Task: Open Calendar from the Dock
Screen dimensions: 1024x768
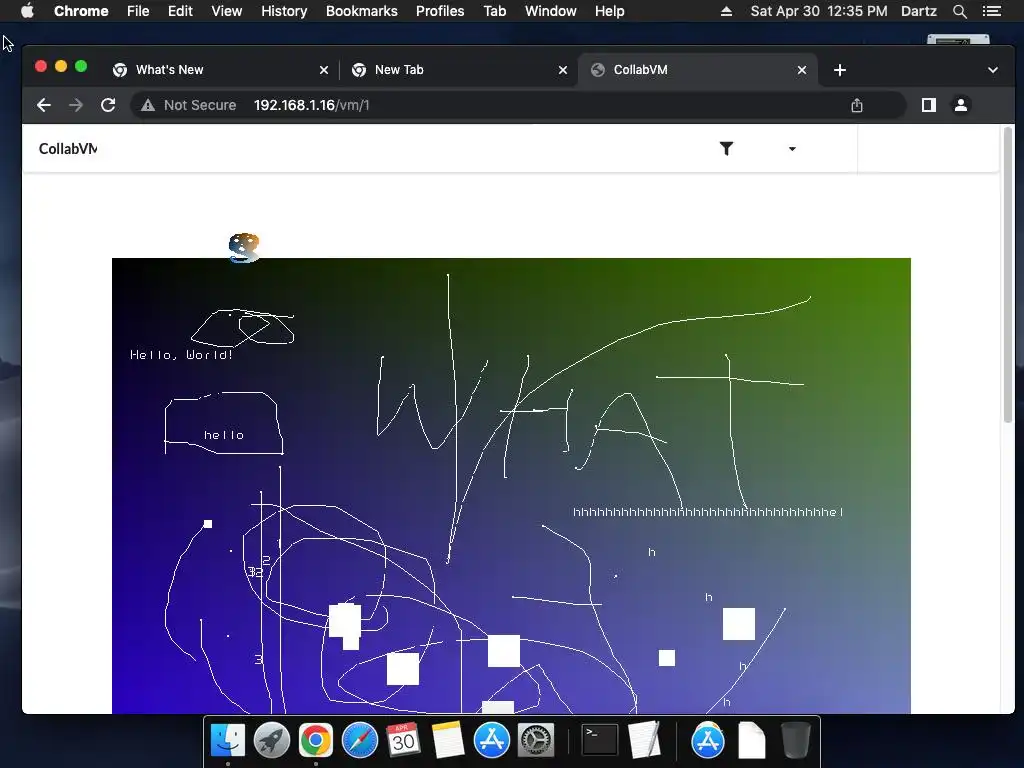Action: point(403,741)
